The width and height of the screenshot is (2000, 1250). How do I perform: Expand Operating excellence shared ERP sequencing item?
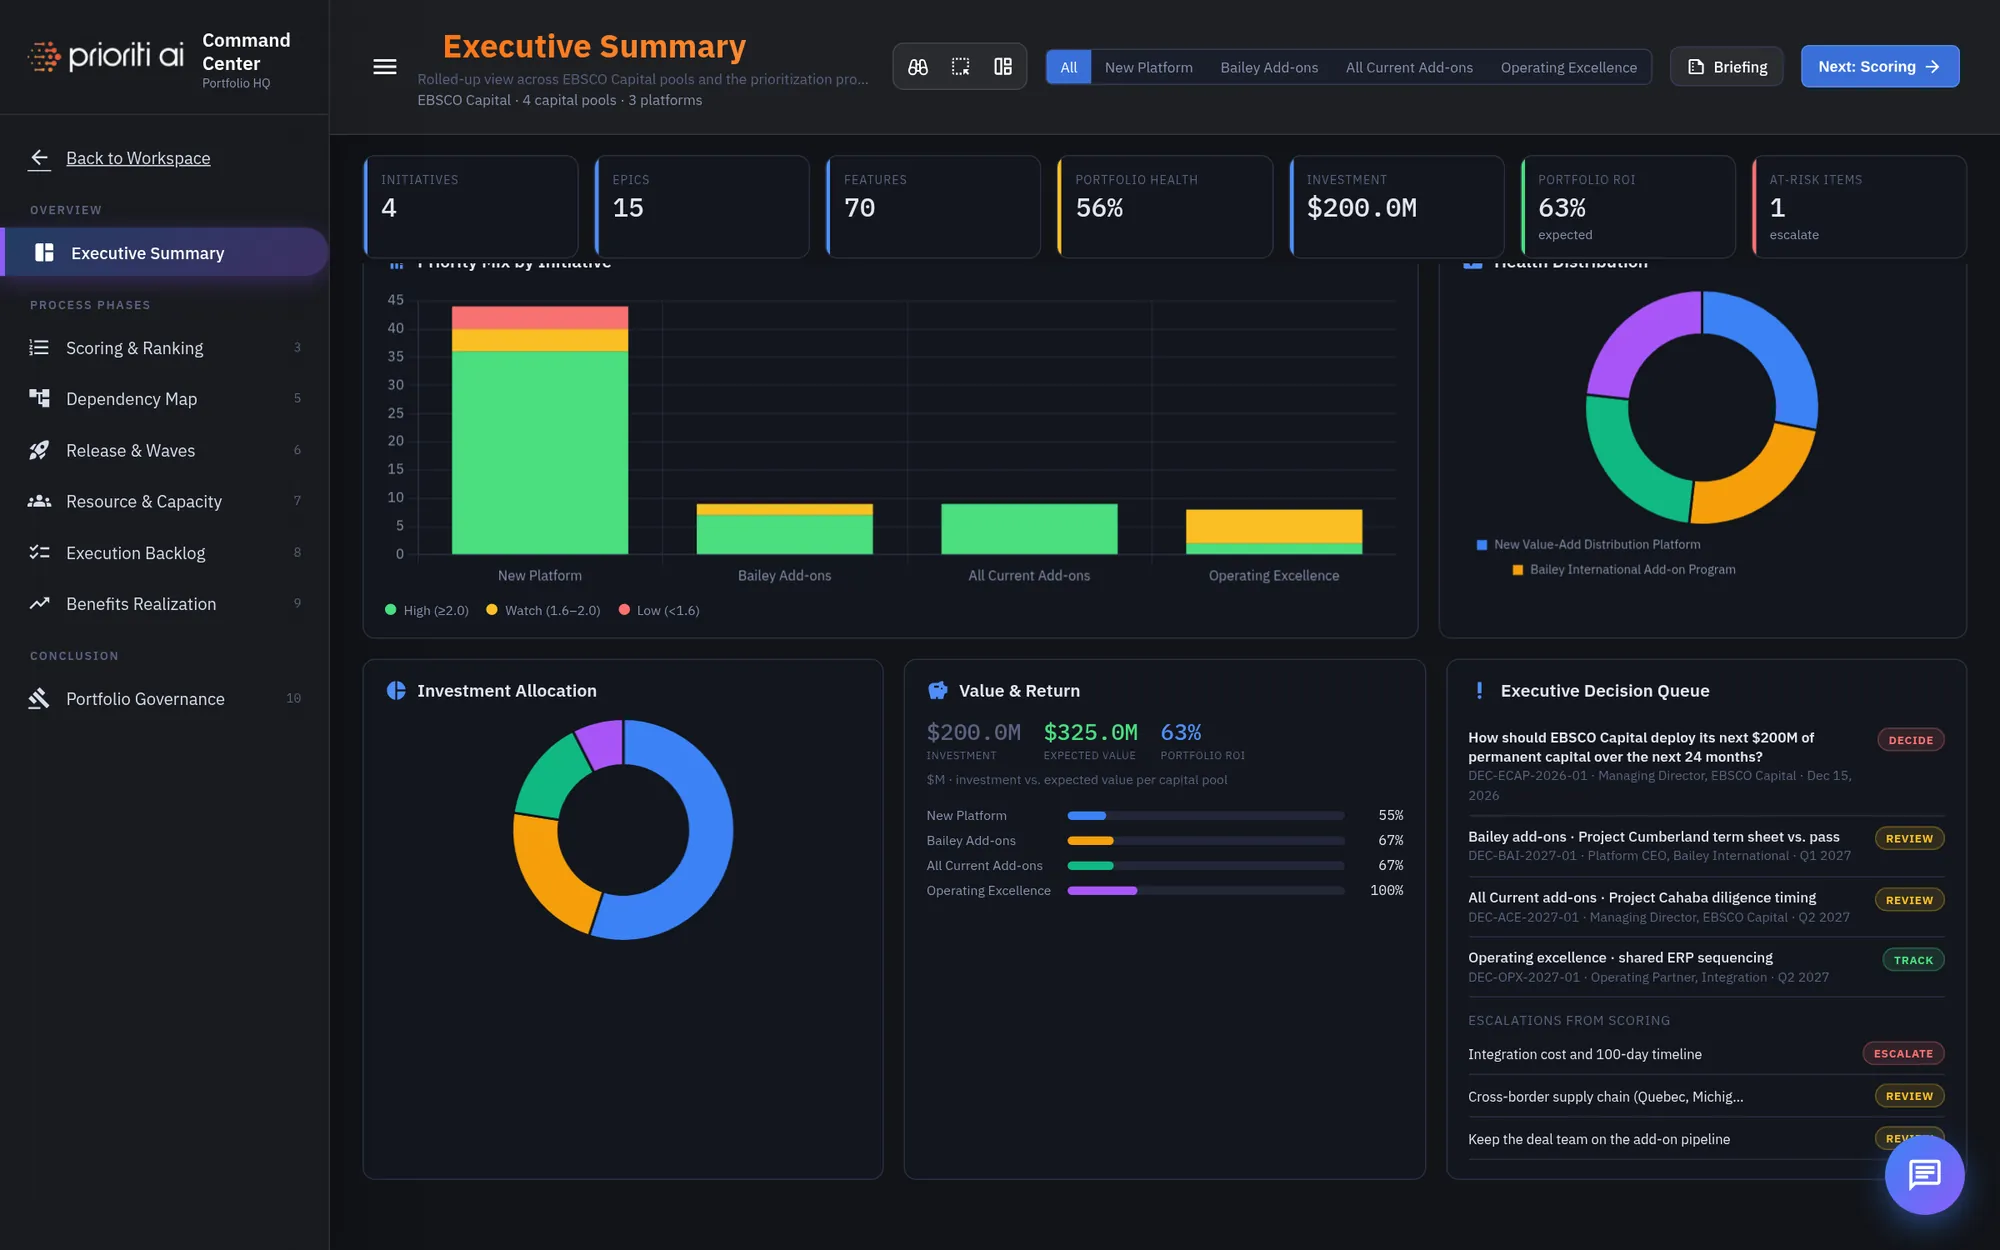click(1706, 967)
